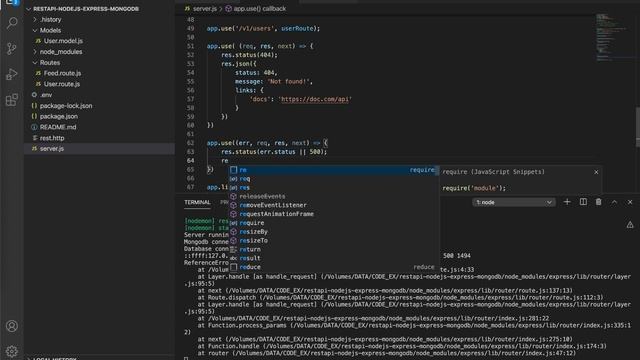Screen dimensions: 640x360
Task: Switch to the TERMINAL tab
Action: (197, 202)
